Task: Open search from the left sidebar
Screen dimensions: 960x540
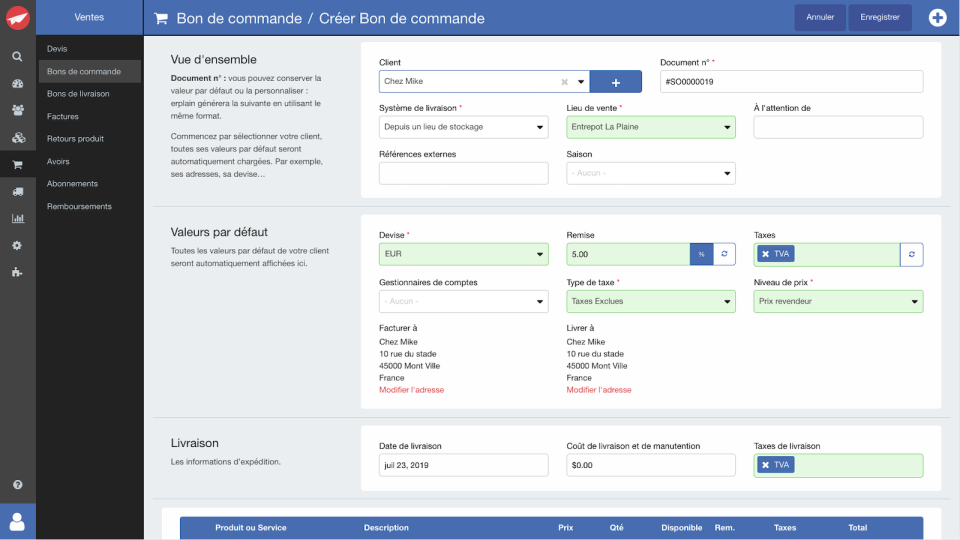Action: (x=17, y=56)
